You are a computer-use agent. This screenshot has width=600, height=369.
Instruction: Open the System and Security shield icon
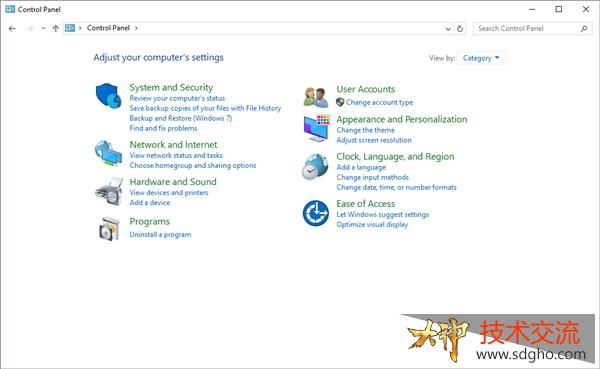pos(108,96)
